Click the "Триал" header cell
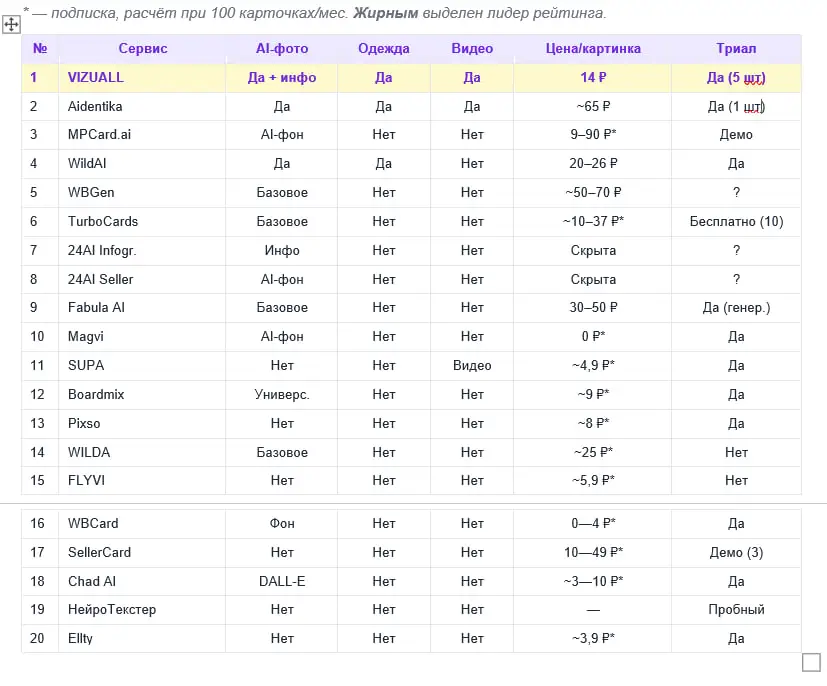The height and width of the screenshot is (686, 827). pos(736,49)
